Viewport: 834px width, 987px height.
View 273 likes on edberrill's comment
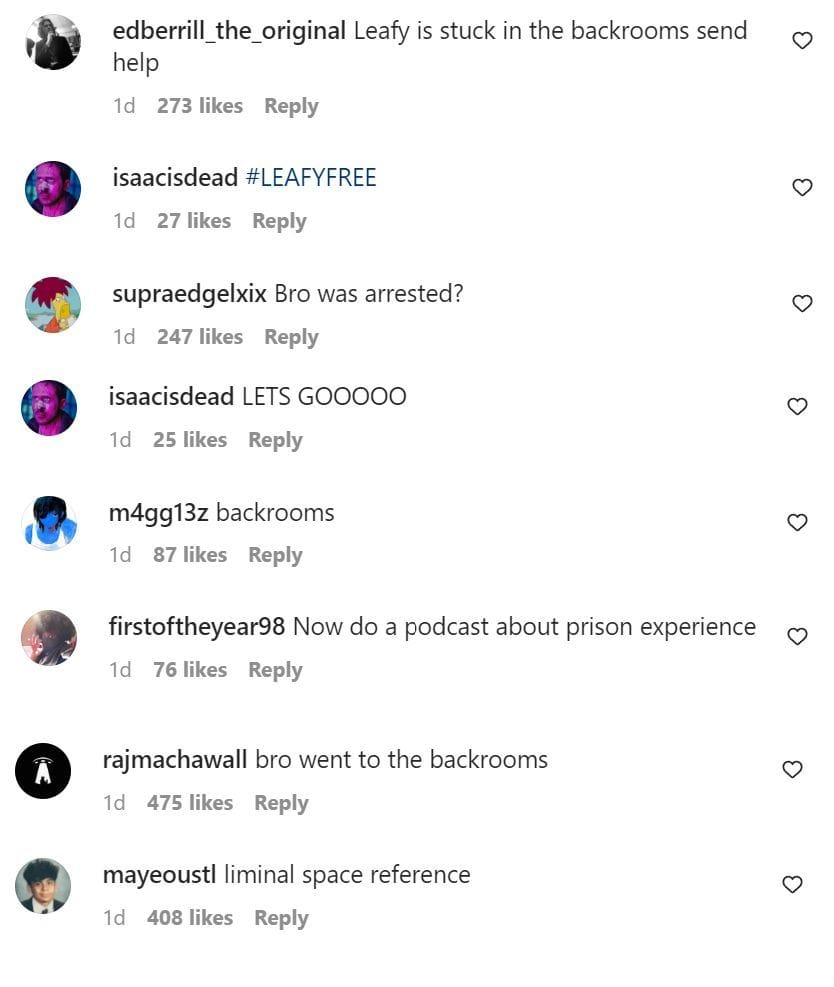(200, 106)
